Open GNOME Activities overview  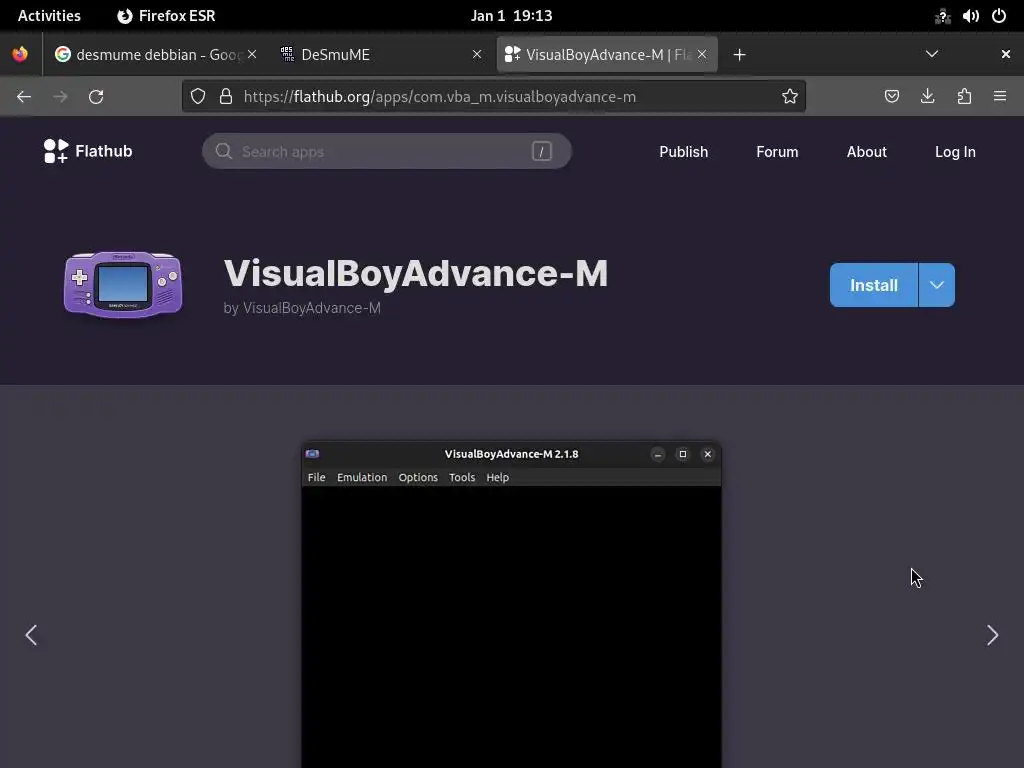pos(49,16)
